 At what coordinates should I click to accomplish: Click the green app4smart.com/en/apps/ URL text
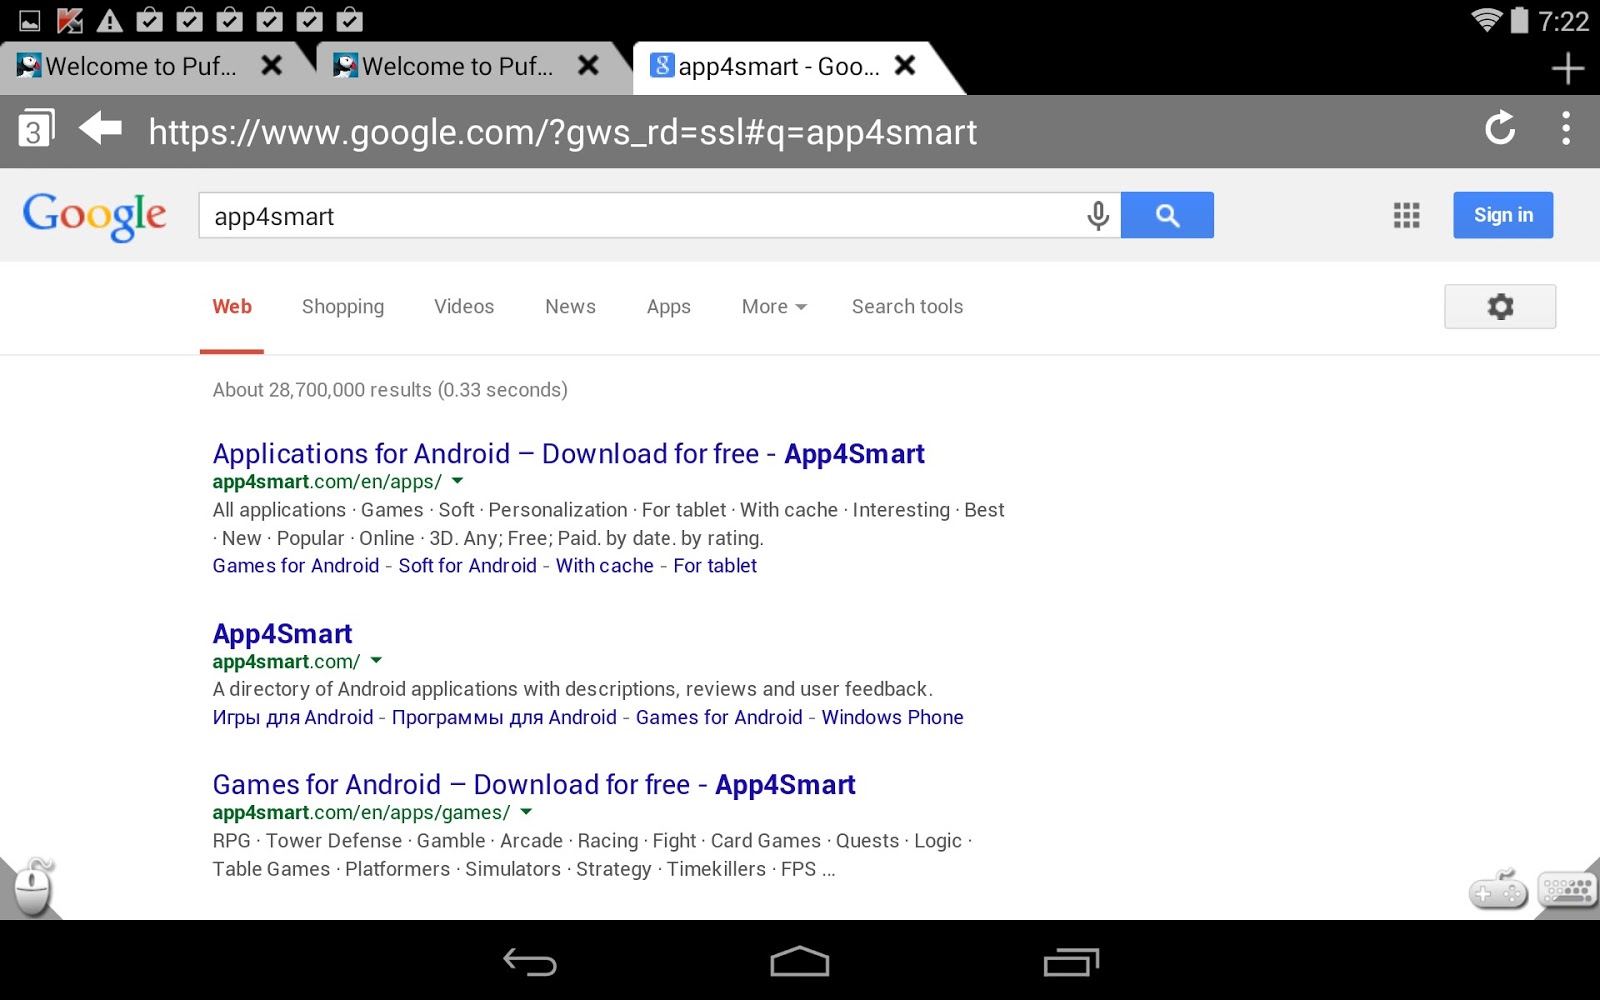tap(327, 482)
